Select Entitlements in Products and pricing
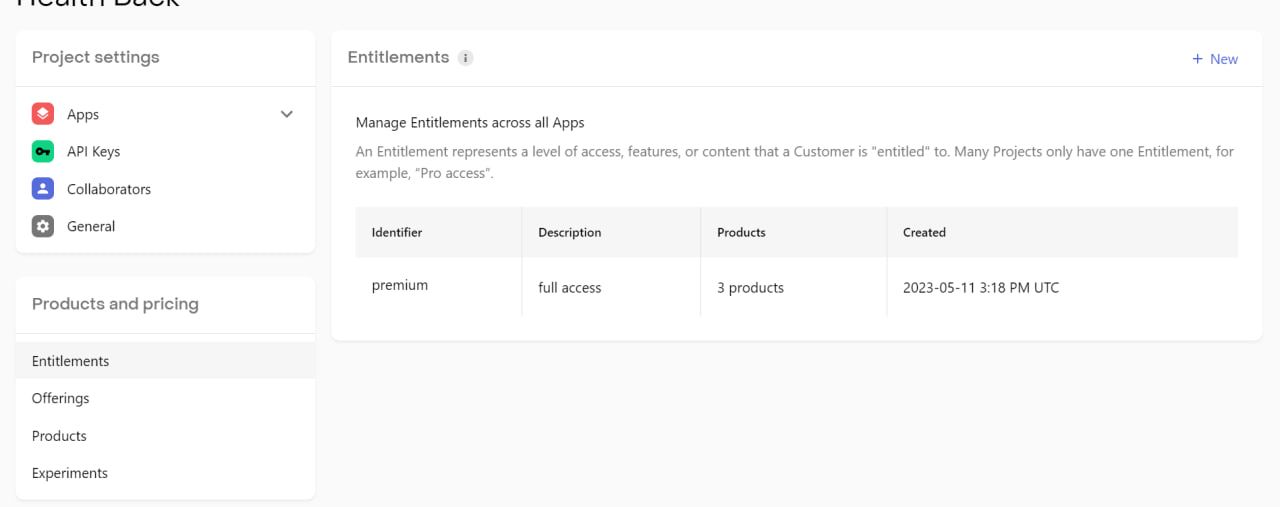1280x507 pixels. pos(165,361)
